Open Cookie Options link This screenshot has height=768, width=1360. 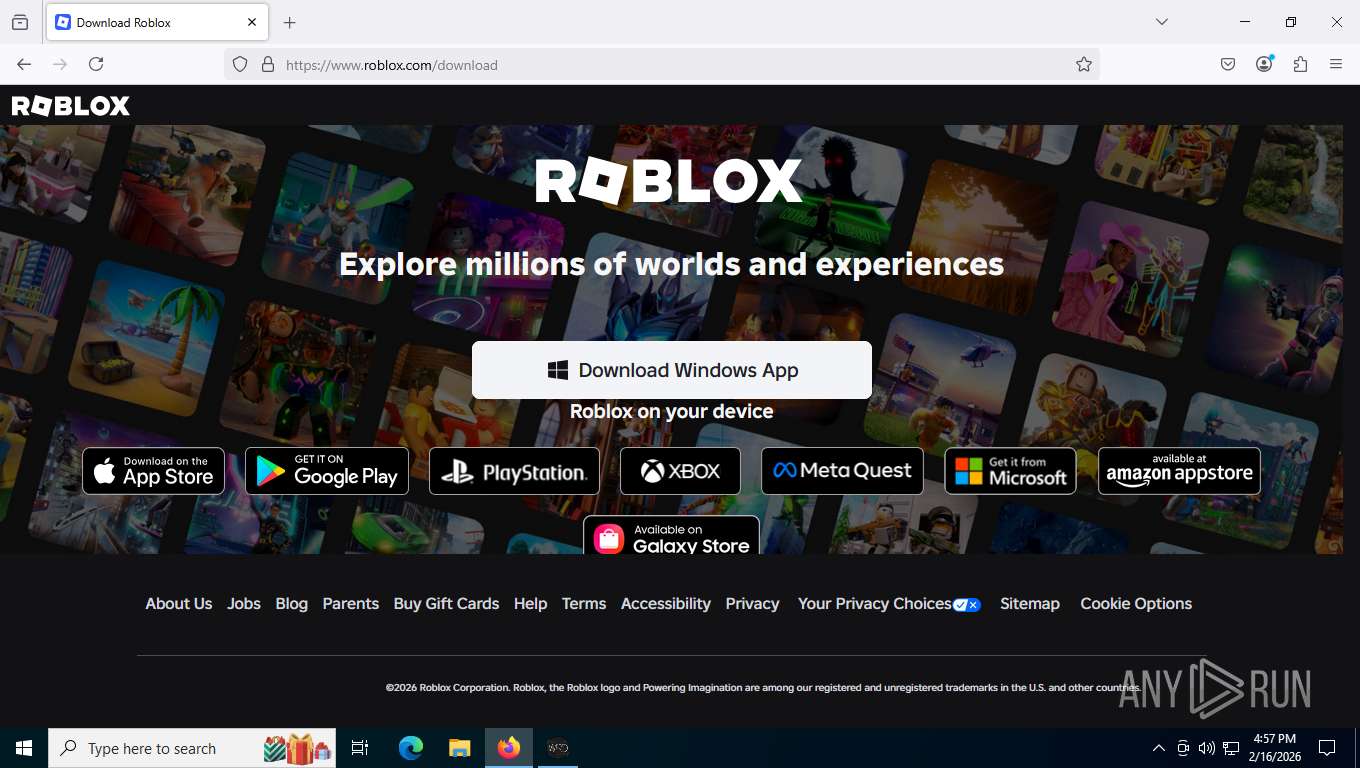(x=1136, y=604)
